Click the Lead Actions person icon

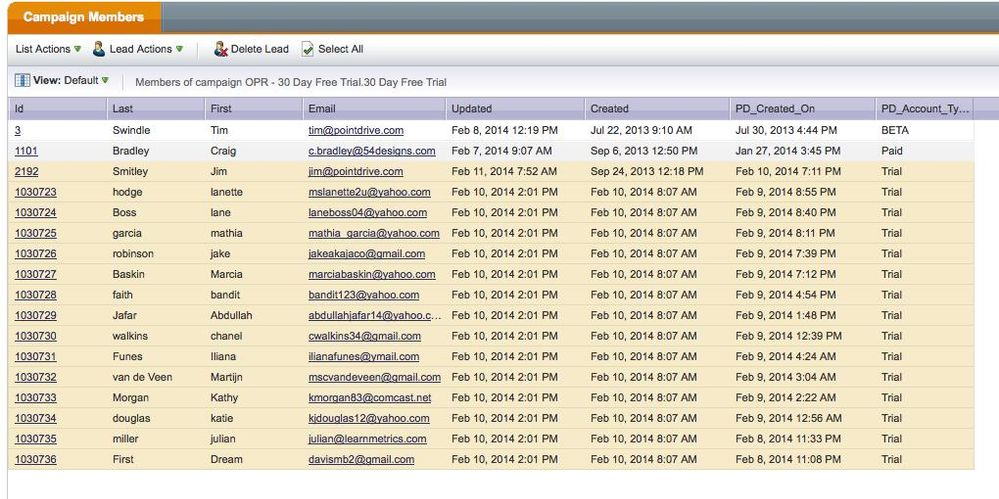99,49
